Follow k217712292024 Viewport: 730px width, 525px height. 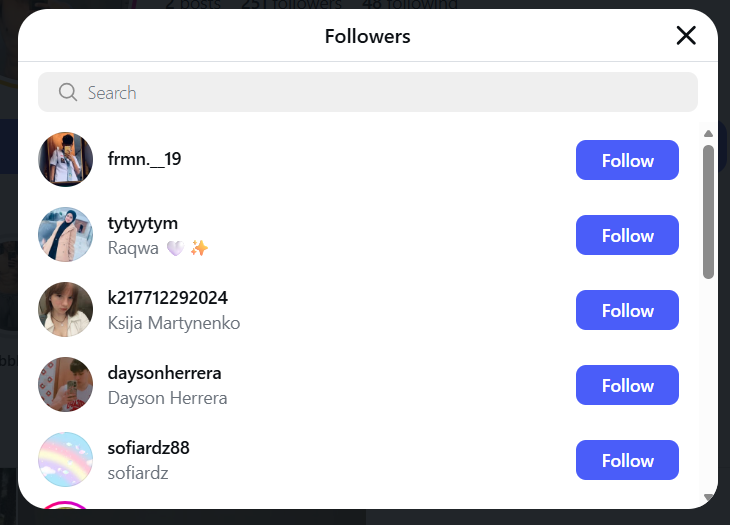coord(627,310)
